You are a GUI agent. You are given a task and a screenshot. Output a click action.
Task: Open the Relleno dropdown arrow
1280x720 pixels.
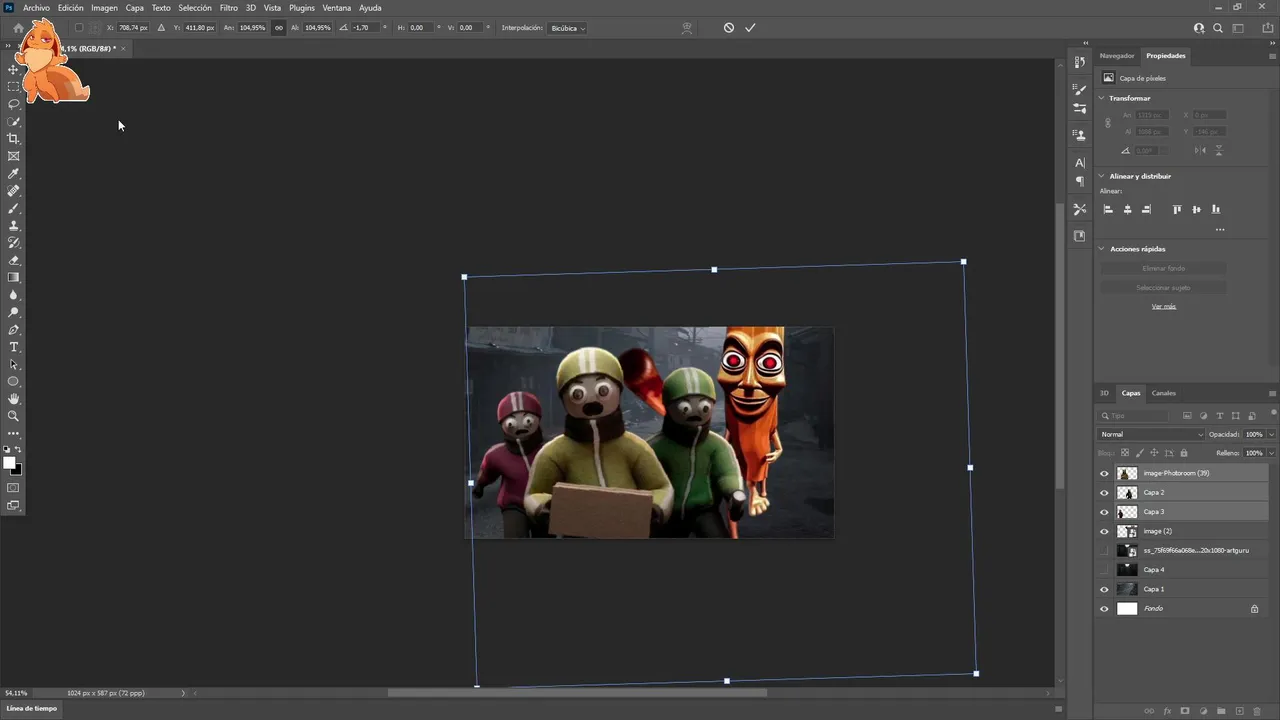(1271, 453)
